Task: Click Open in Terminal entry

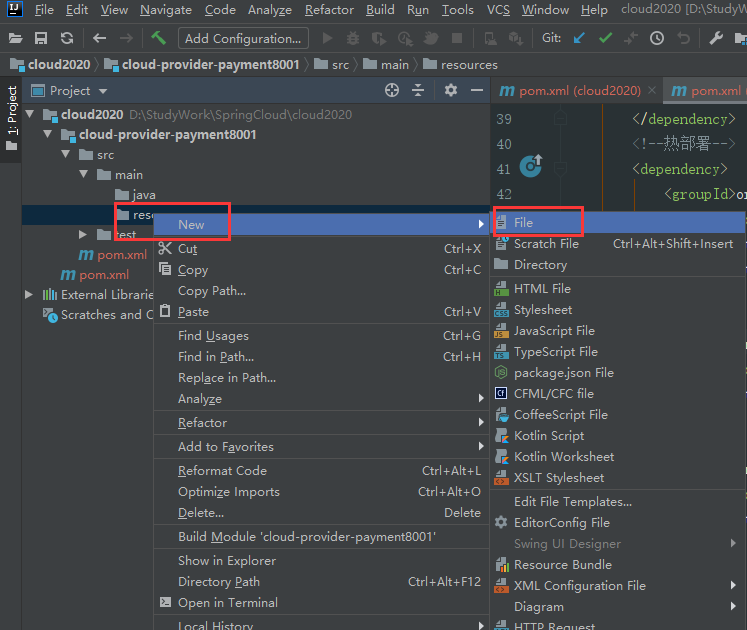Action: pyautogui.click(x=321, y=603)
